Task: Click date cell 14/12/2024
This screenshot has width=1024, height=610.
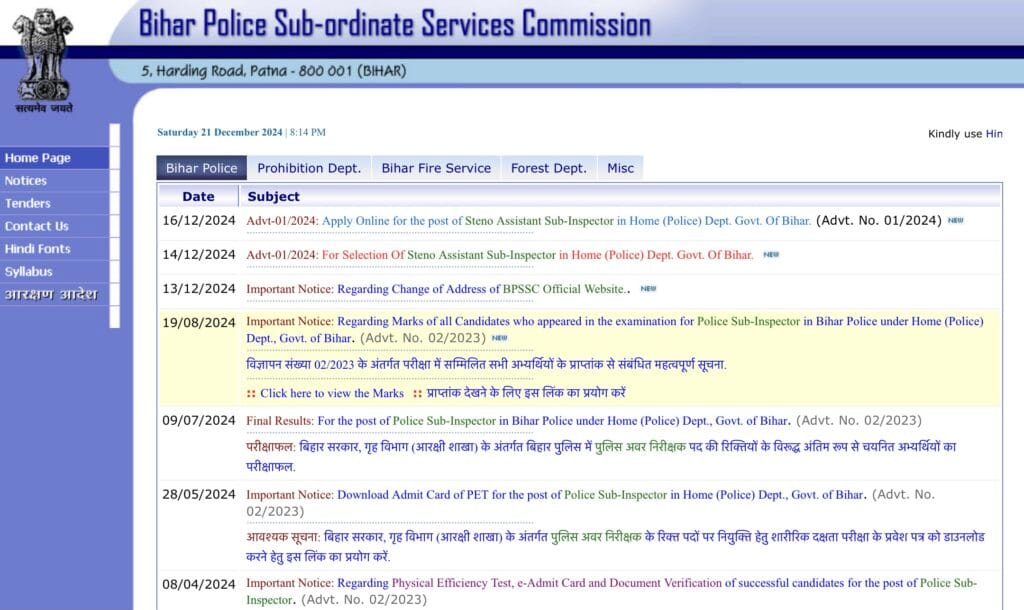Action: pos(199,255)
